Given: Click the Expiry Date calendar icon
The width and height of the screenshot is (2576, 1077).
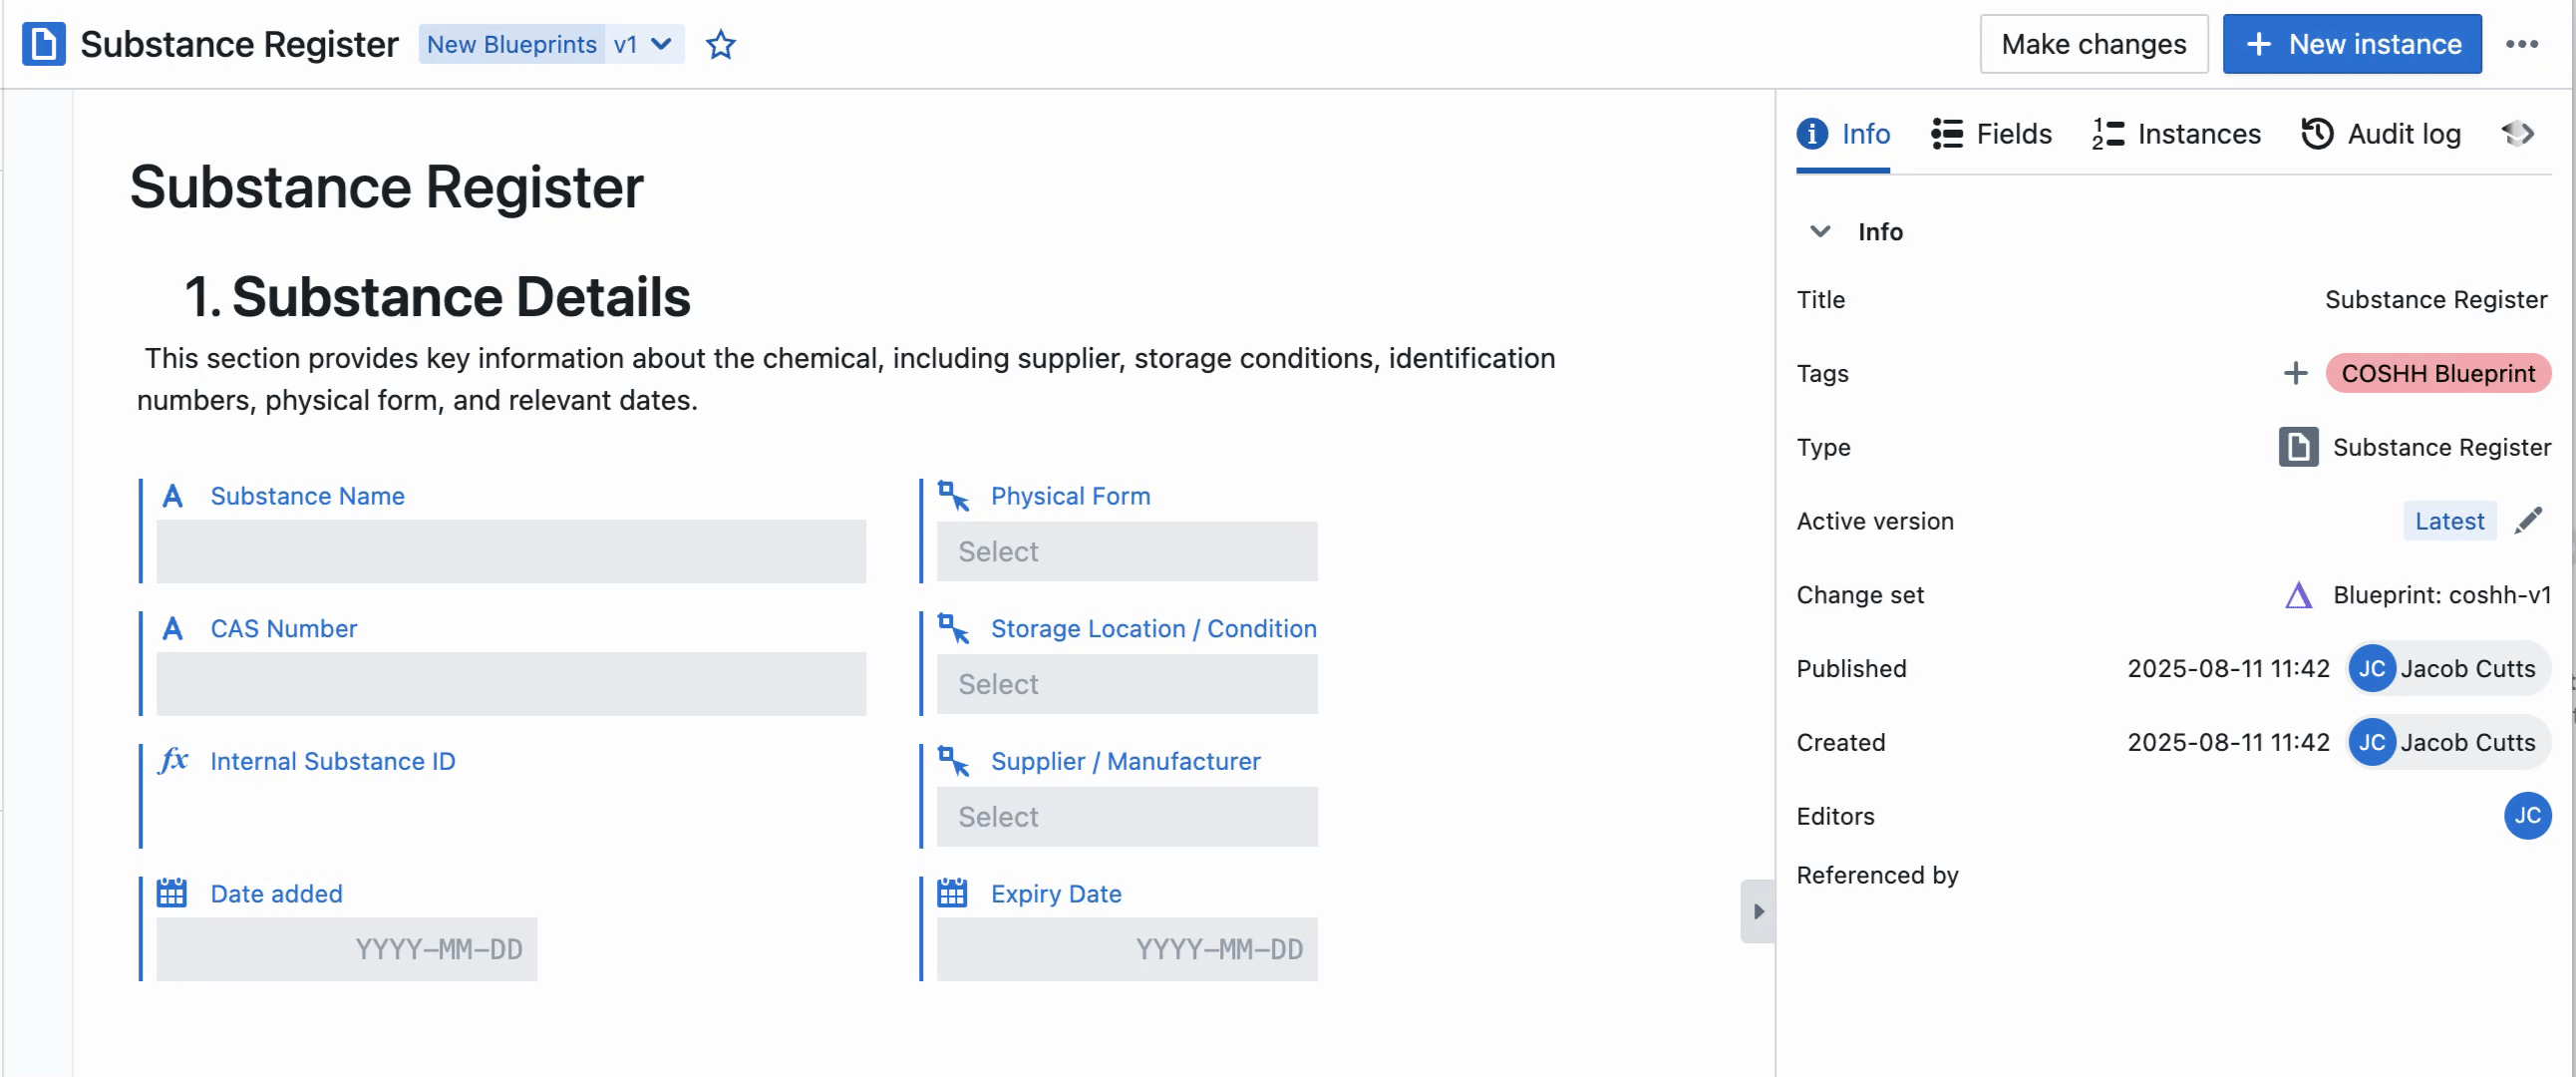Looking at the screenshot, I should click(x=952, y=893).
